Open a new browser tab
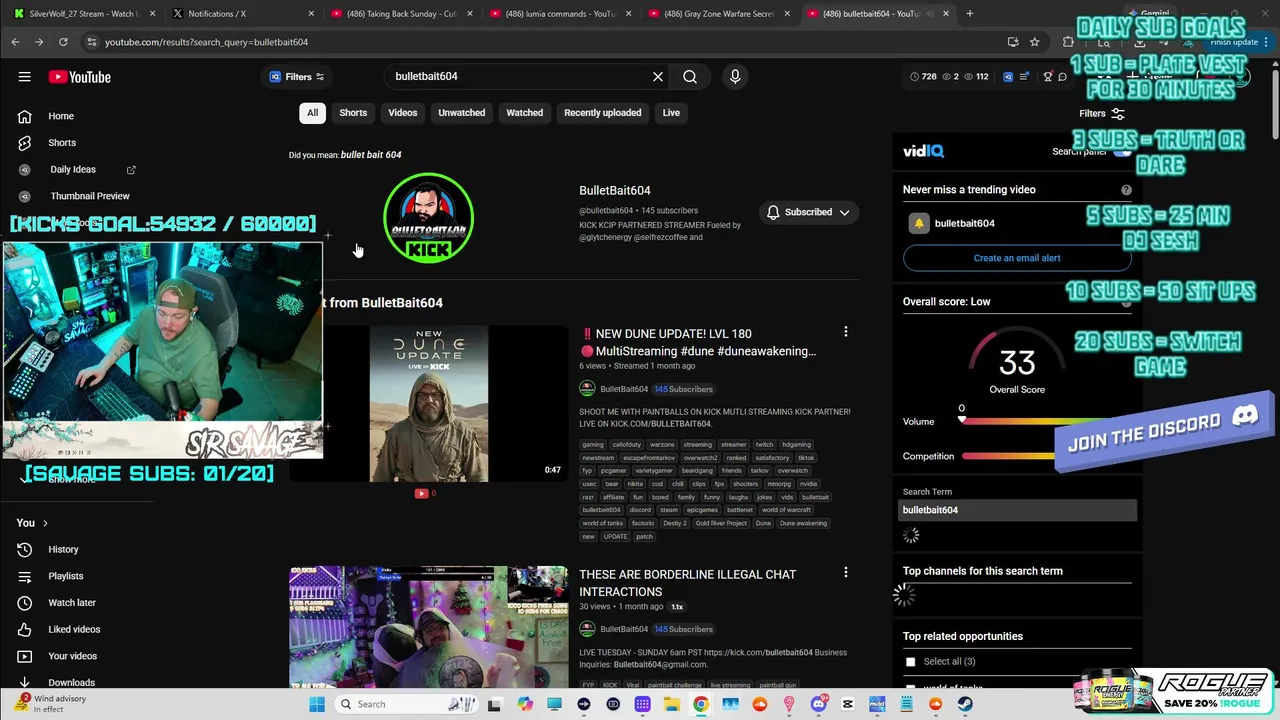1280x720 pixels. [969, 14]
